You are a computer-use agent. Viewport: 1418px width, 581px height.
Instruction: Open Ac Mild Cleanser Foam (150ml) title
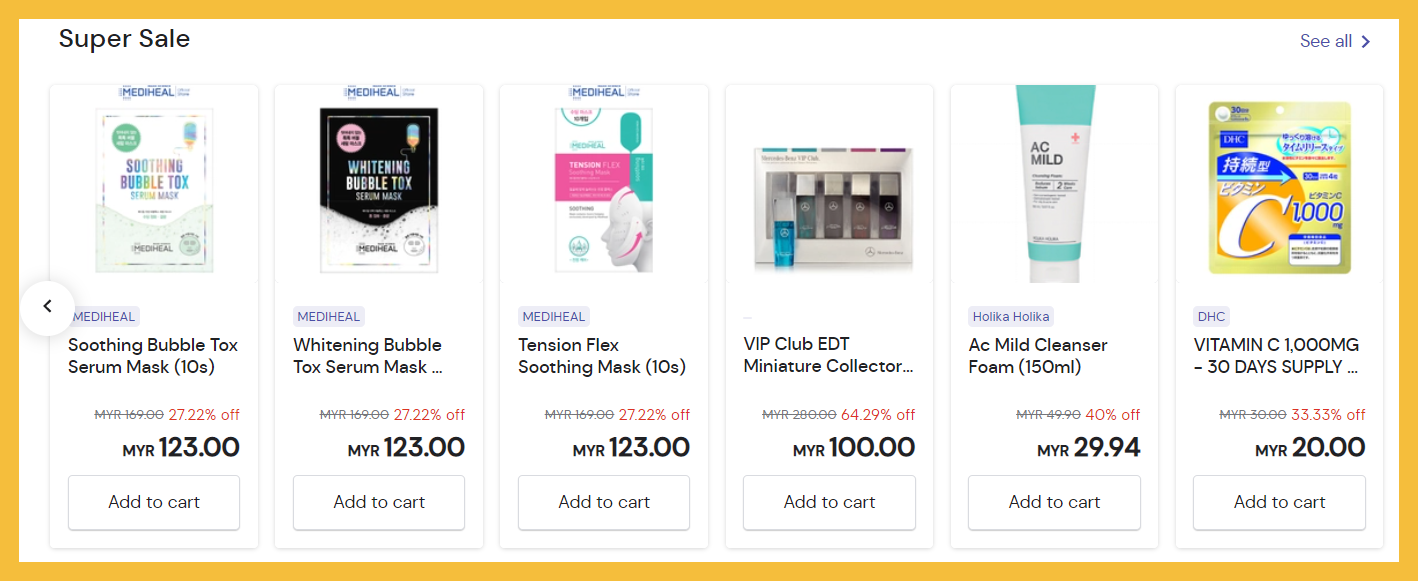pyautogui.click(x=1038, y=356)
